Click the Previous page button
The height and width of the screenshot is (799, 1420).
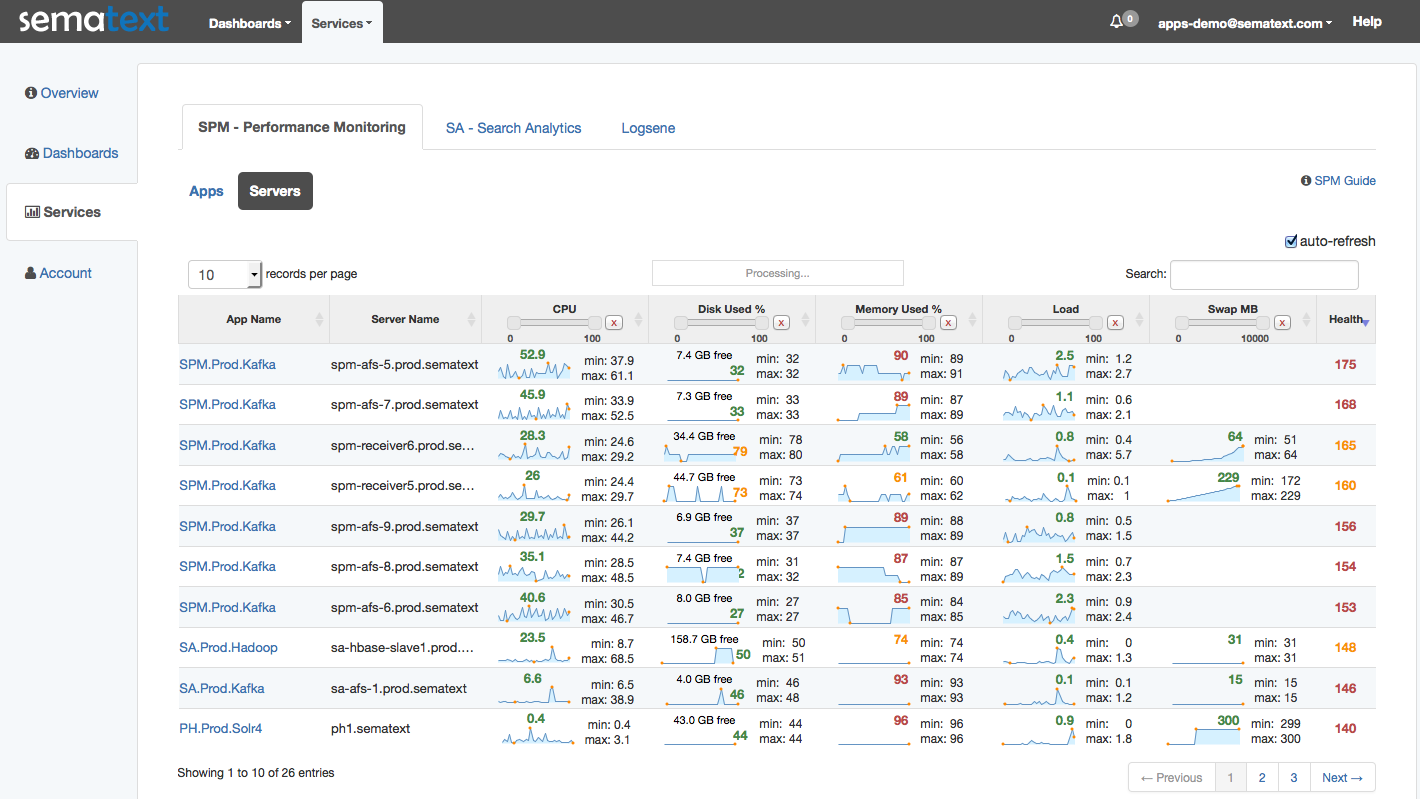pos(1172,777)
